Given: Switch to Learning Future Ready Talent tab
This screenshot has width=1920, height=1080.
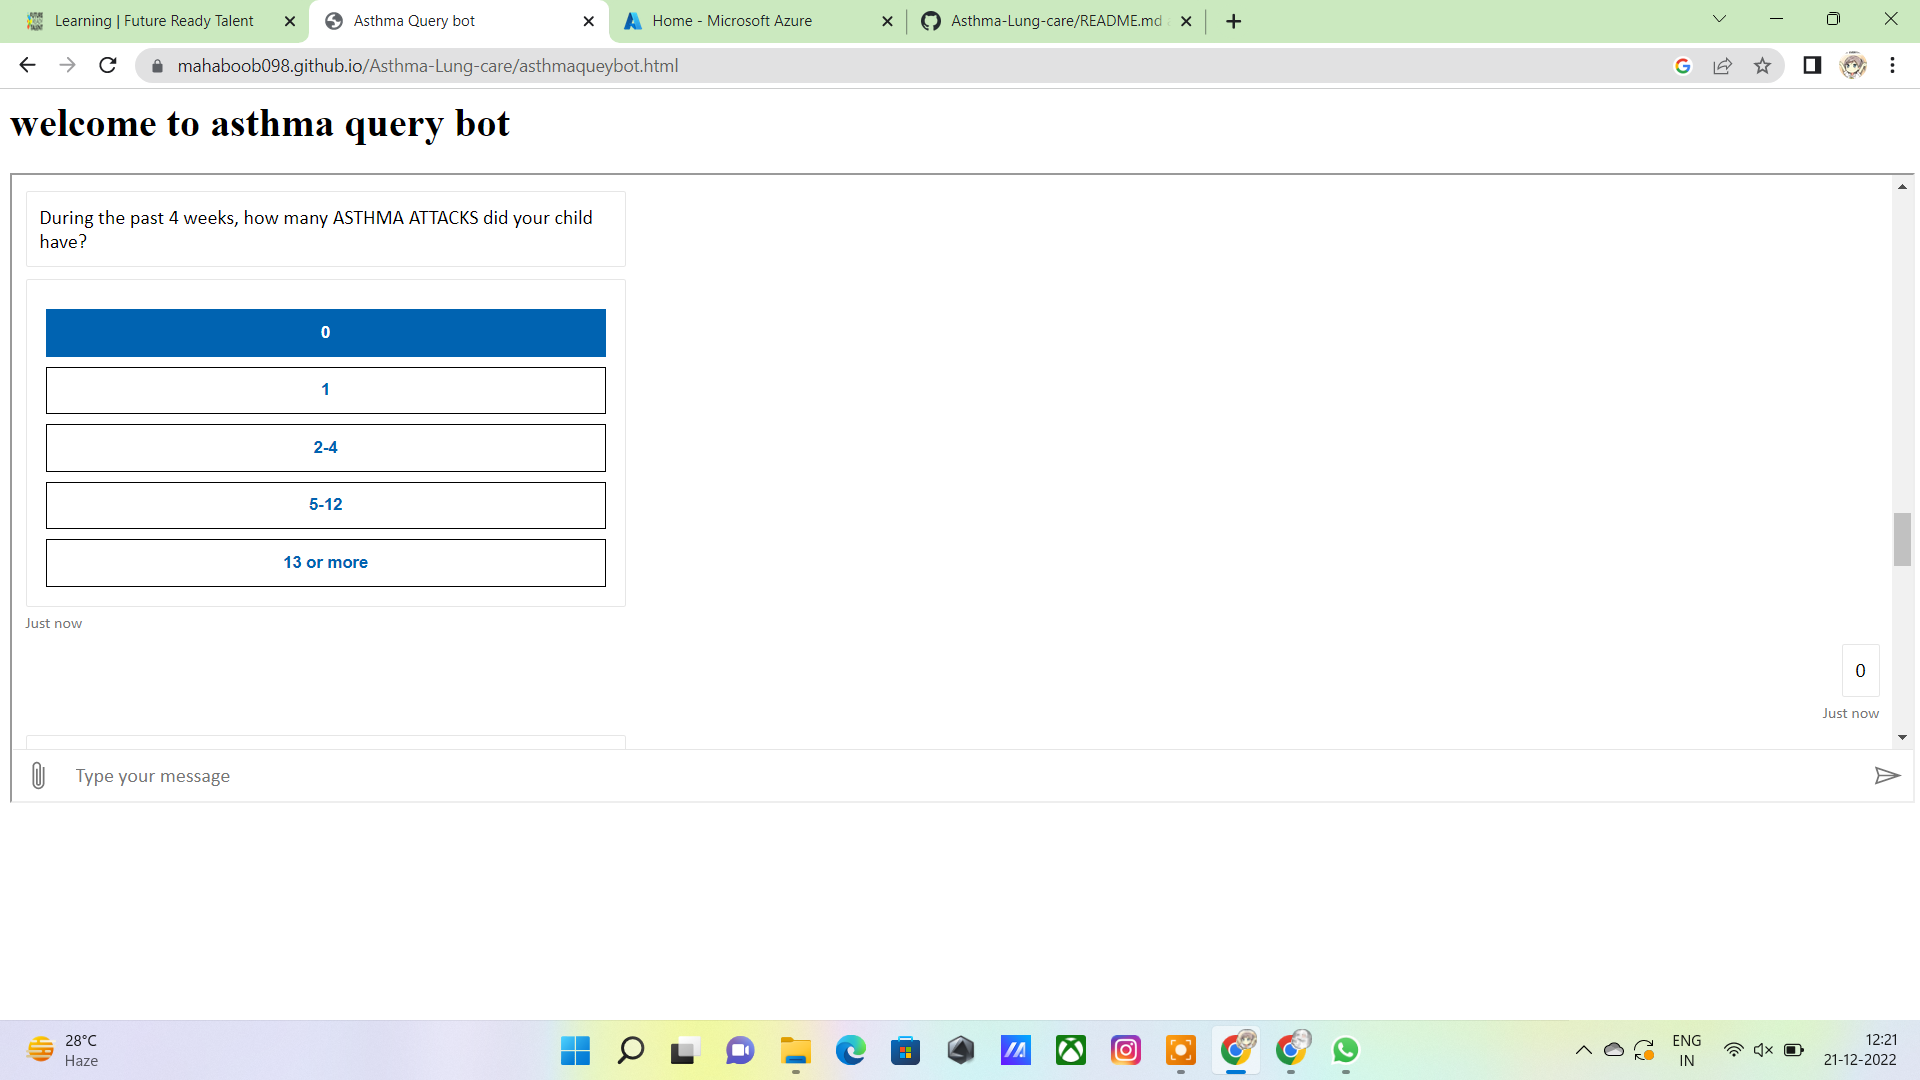Looking at the screenshot, I should click(154, 21).
